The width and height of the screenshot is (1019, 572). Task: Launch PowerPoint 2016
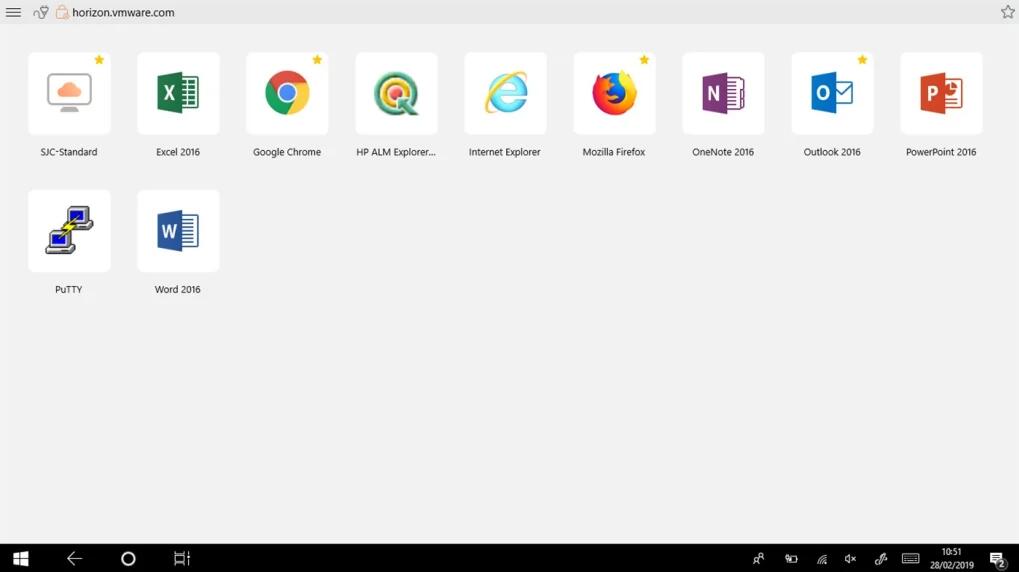point(941,94)
